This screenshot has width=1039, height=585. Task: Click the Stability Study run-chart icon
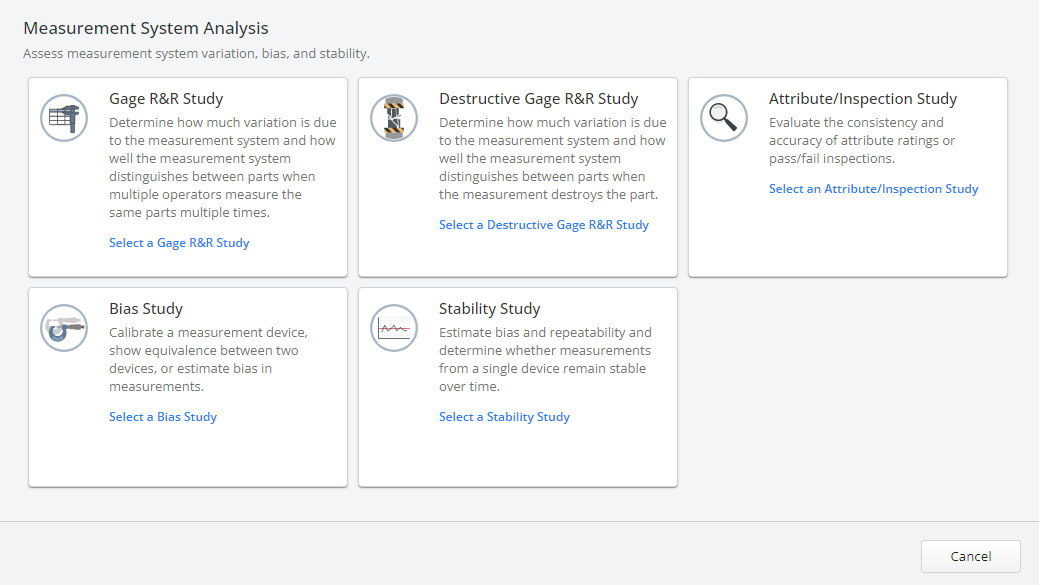(393, 327)
